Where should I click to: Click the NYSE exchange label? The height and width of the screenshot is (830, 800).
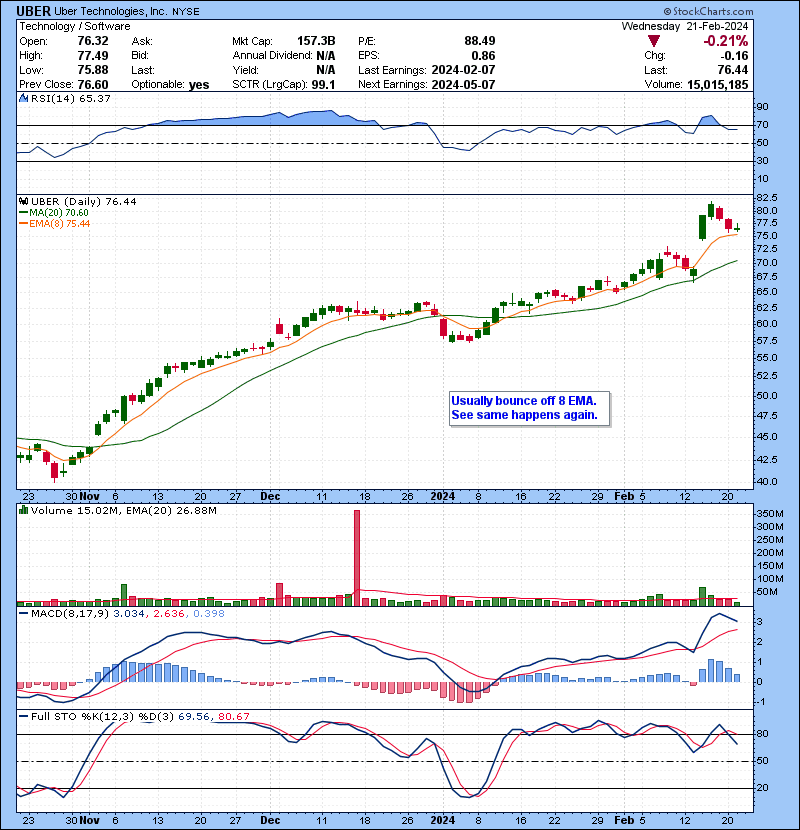tap(186, 12)
